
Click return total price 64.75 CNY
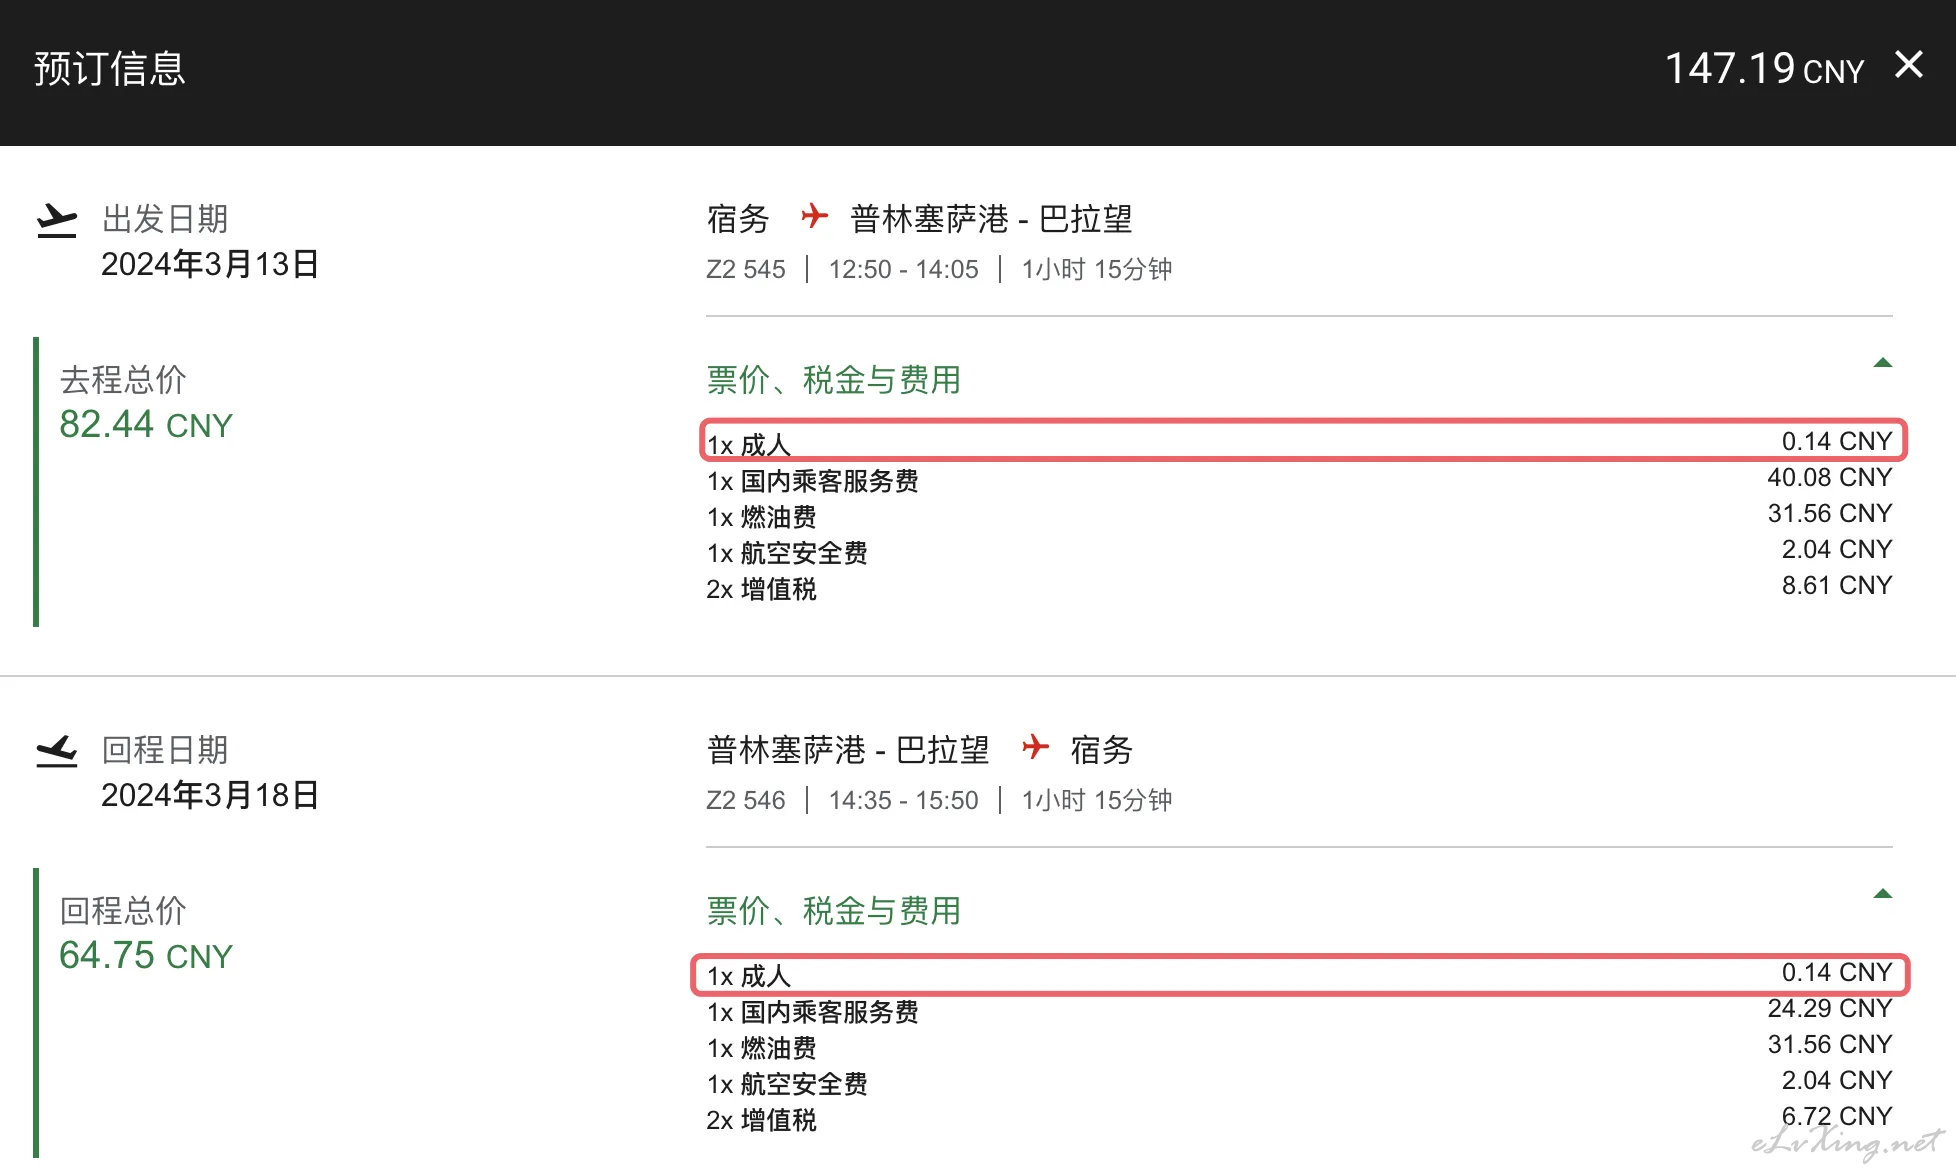pyautogui.click(x=146, y=956)
